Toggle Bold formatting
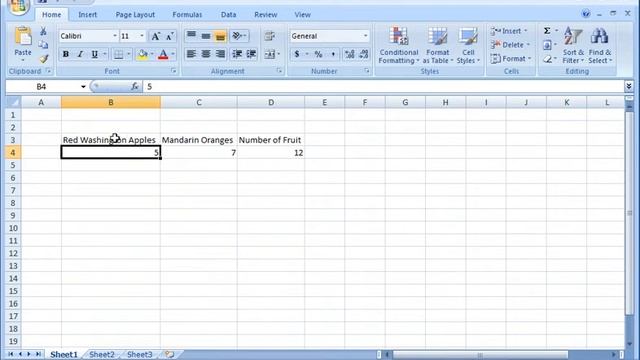The height and width of the screenshot is (360, 640). tap(65, 54)
